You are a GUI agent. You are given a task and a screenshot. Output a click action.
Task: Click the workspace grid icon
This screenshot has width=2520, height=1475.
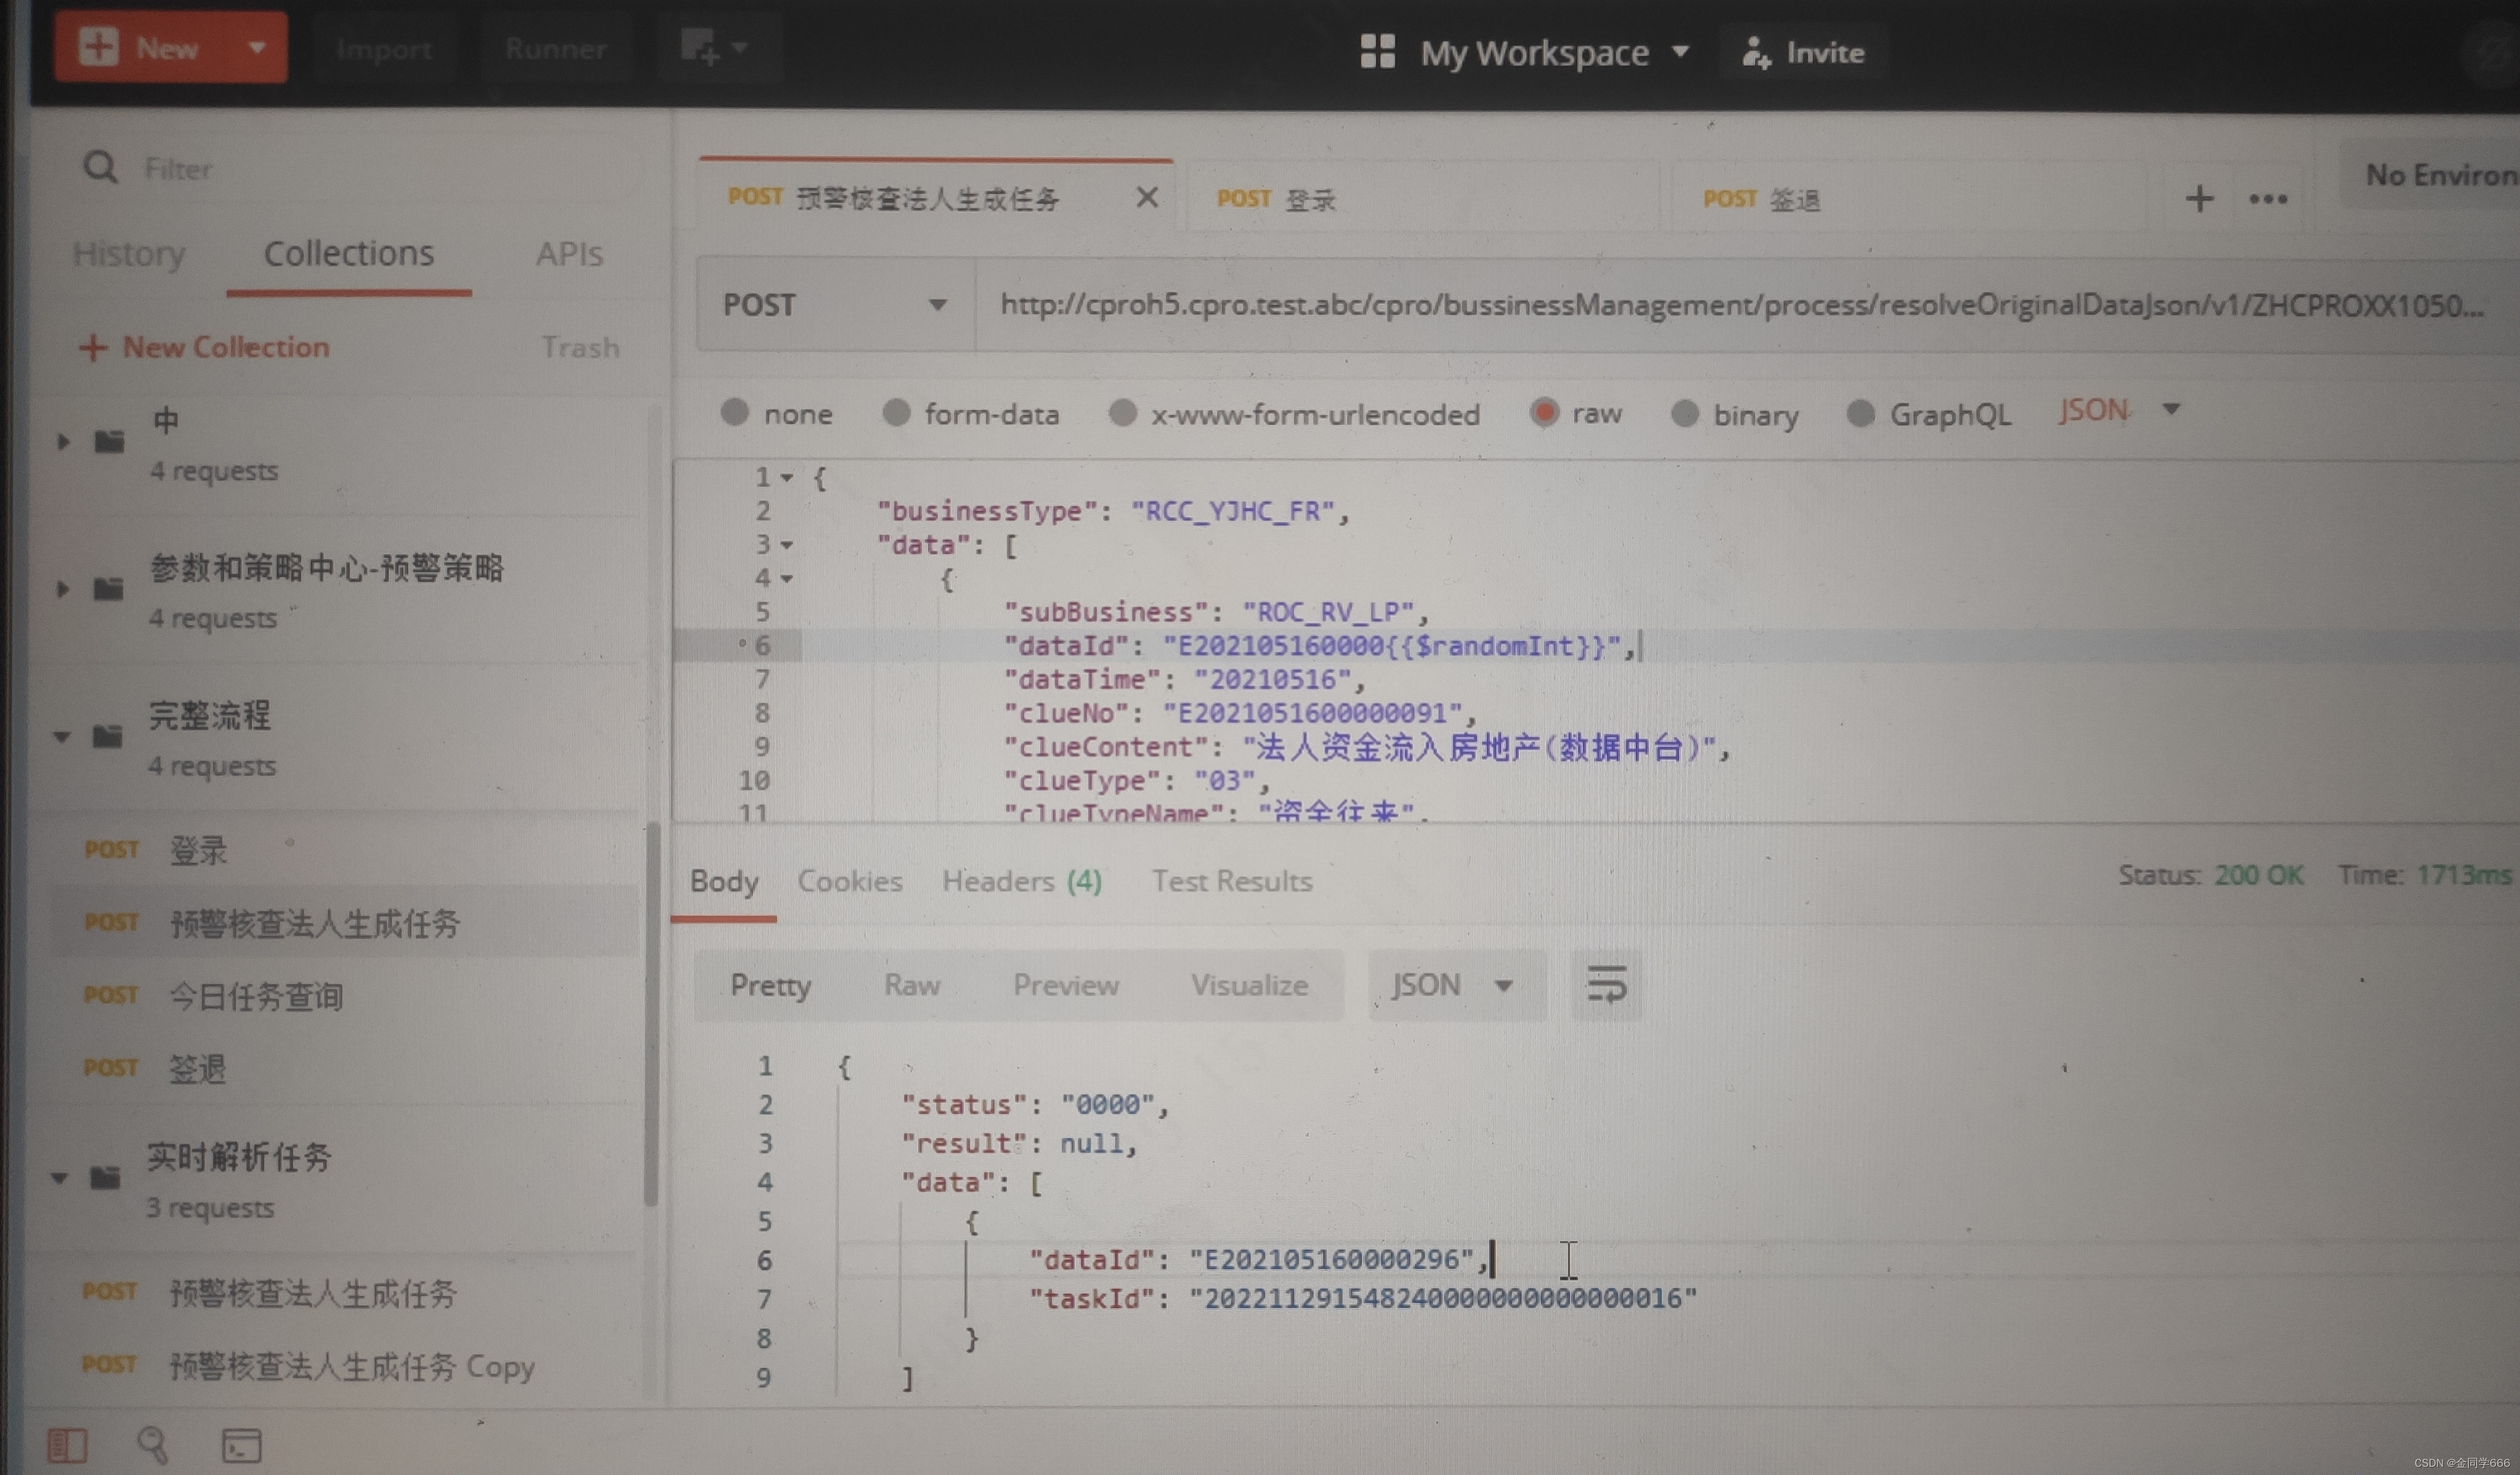point(1377,51)
